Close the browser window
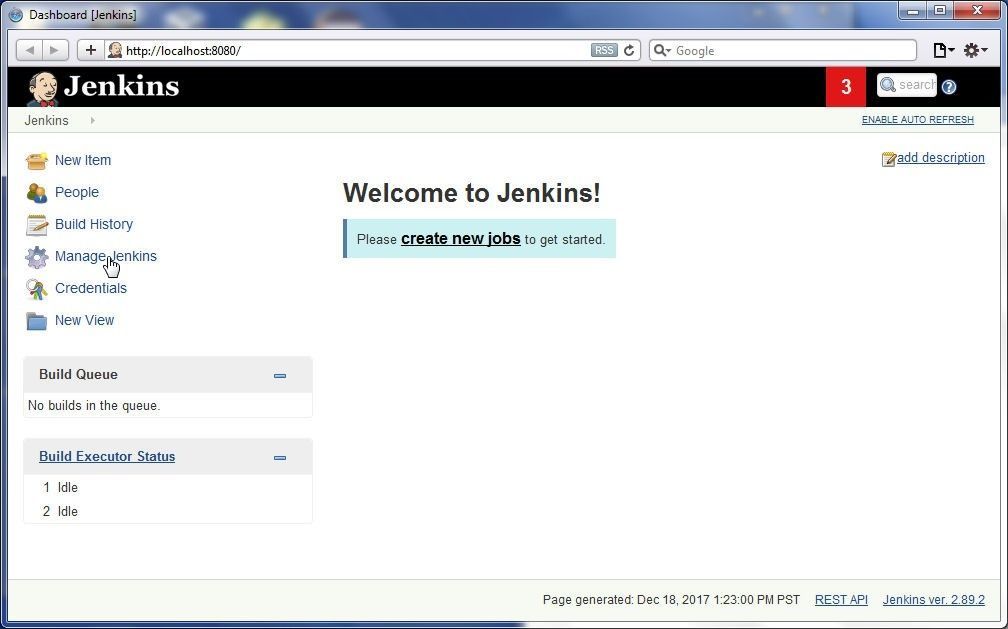The image size is (1008, 629). point(977,11)
